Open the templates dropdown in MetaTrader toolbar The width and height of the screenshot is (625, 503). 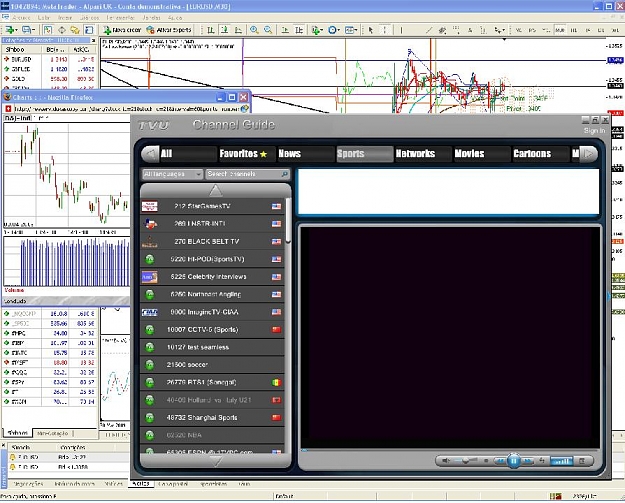(351, 30)
